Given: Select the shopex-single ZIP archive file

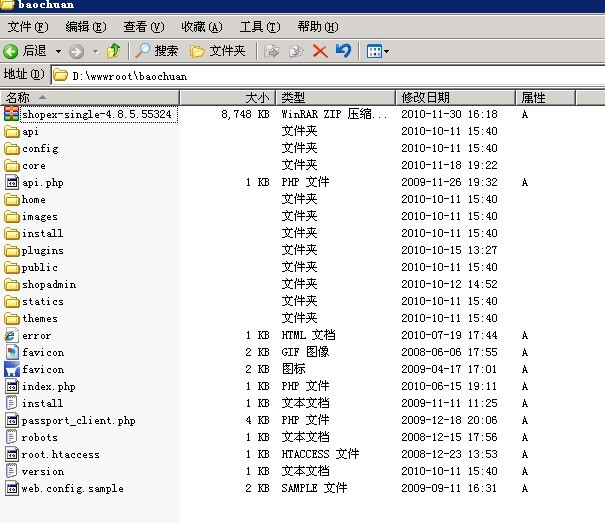Looking at the screenshot, I should coord(97,115).
